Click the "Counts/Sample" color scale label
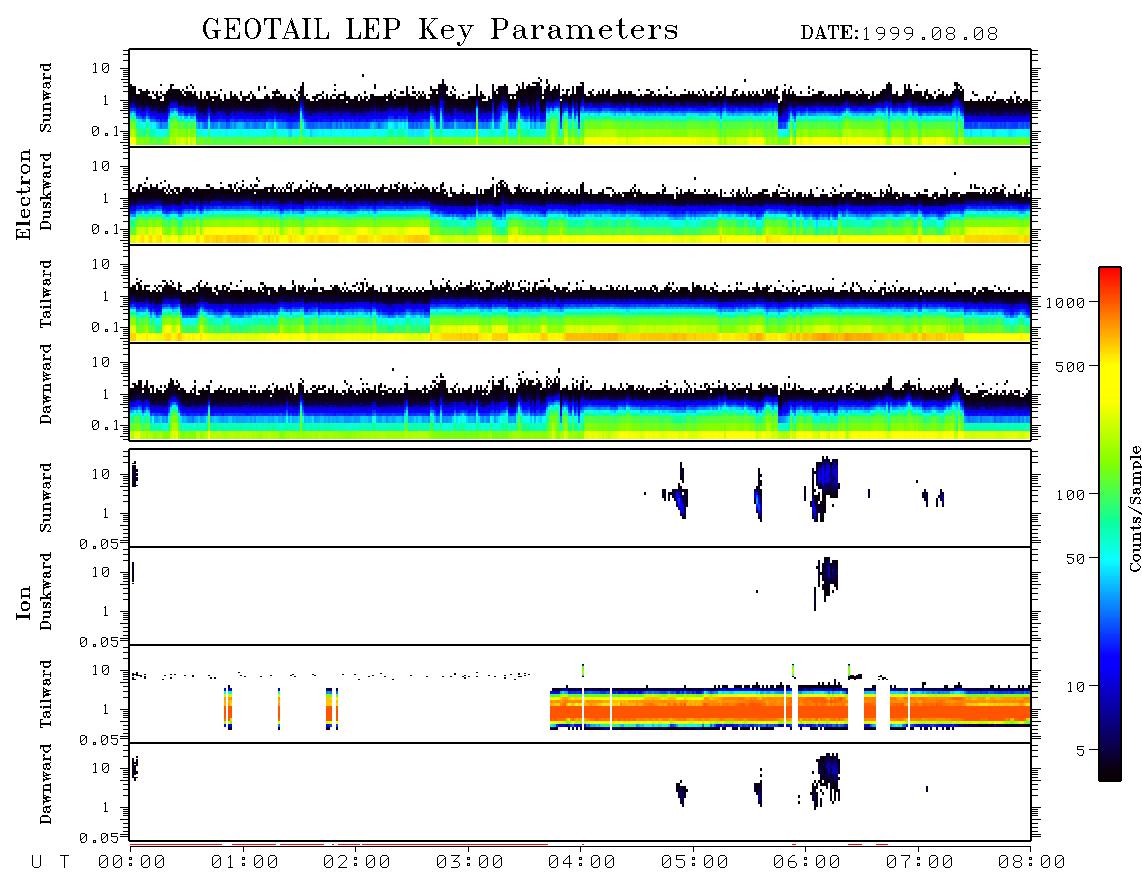 1134,508
